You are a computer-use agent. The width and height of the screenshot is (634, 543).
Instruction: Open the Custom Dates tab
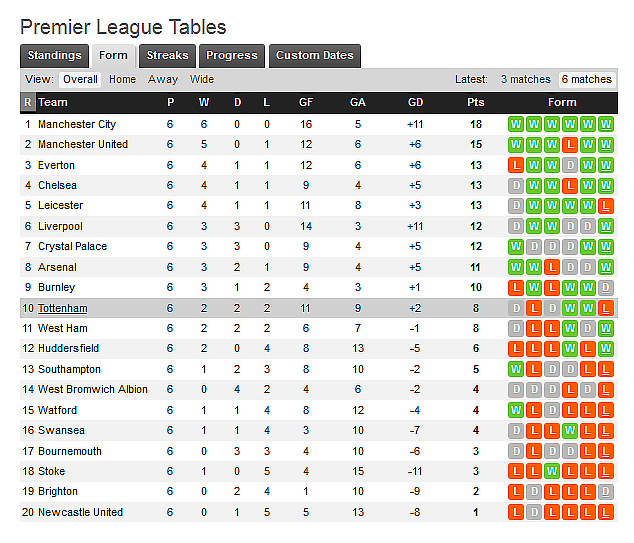[x=315, y=56]
